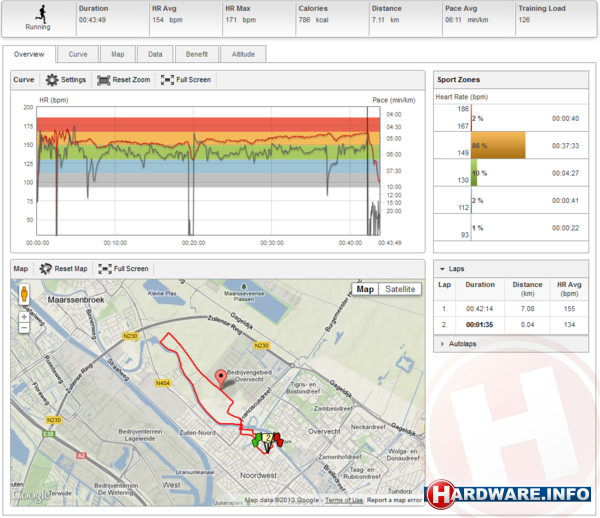Zoom in the map with plus
Image resolution: width=600 pixels, height=518 pixels.
(x=24, y=316)
